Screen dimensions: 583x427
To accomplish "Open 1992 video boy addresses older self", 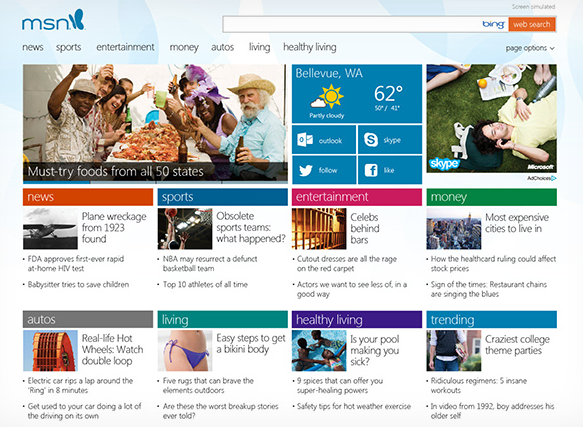I will [x=492, y=411].
